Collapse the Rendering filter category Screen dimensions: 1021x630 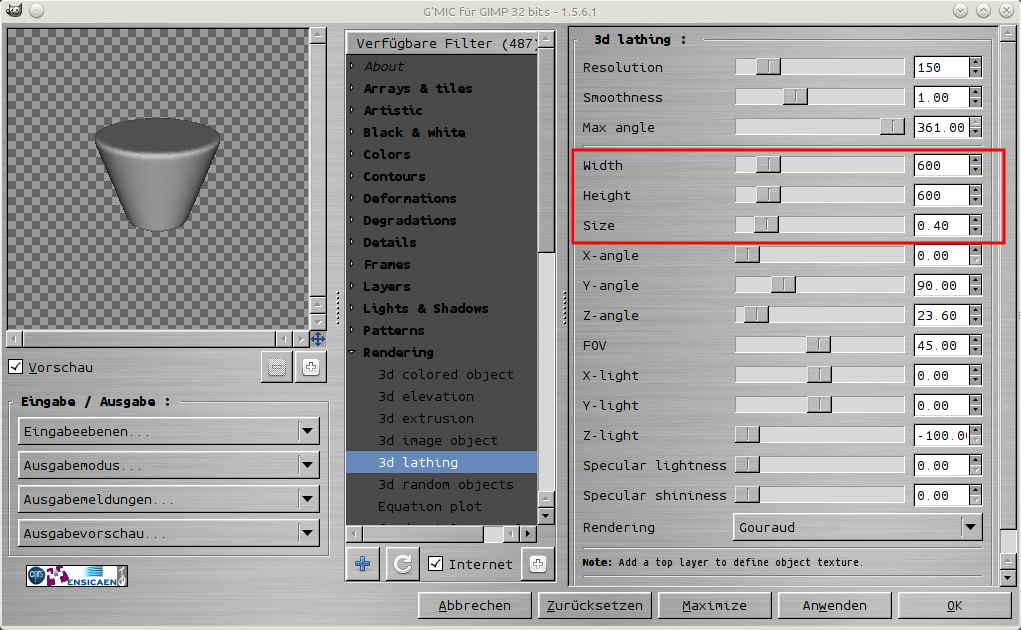click(352, 352)
